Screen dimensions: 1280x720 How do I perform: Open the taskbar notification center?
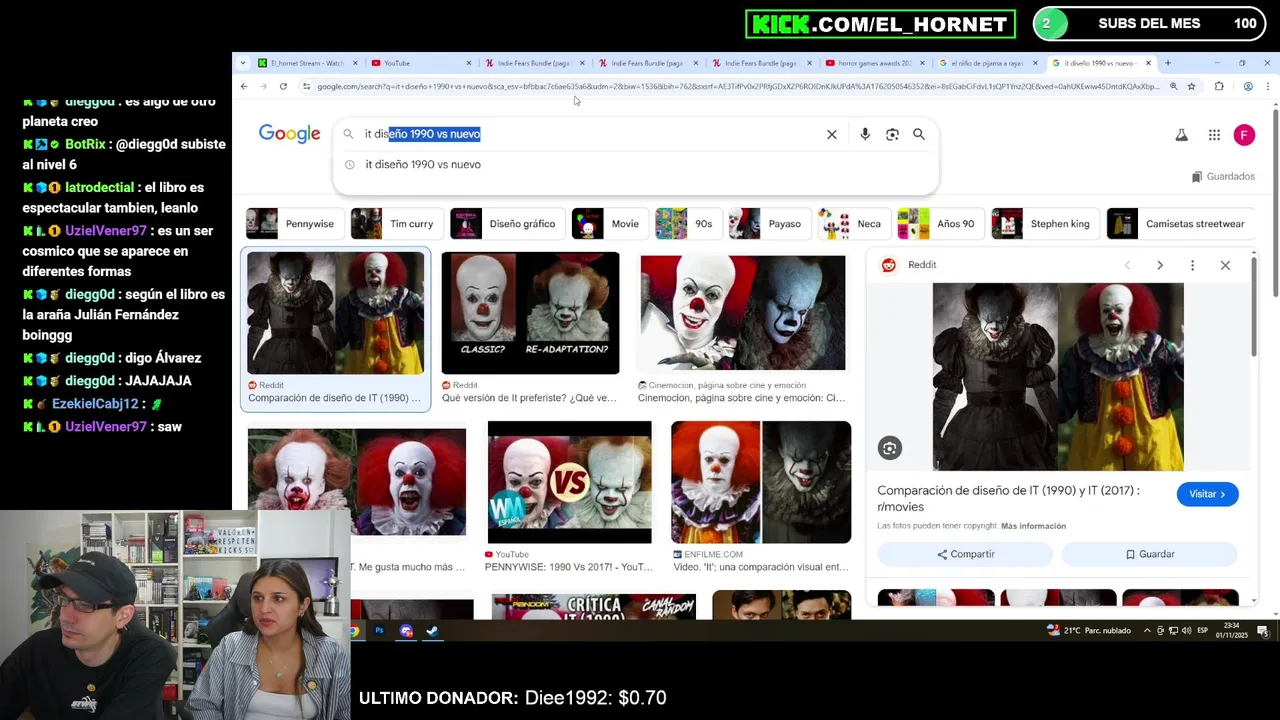tap(1263, 631)
